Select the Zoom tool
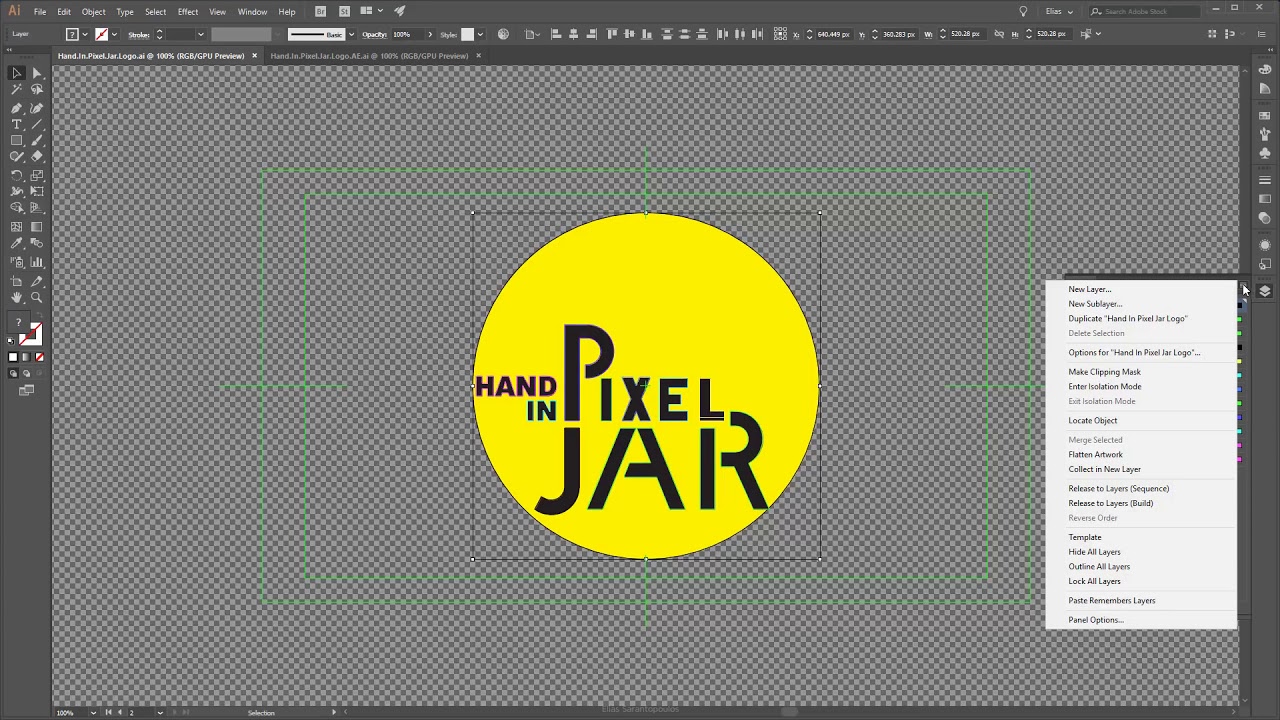Viewport: 1280px width, 720px height. coord(37,298)
